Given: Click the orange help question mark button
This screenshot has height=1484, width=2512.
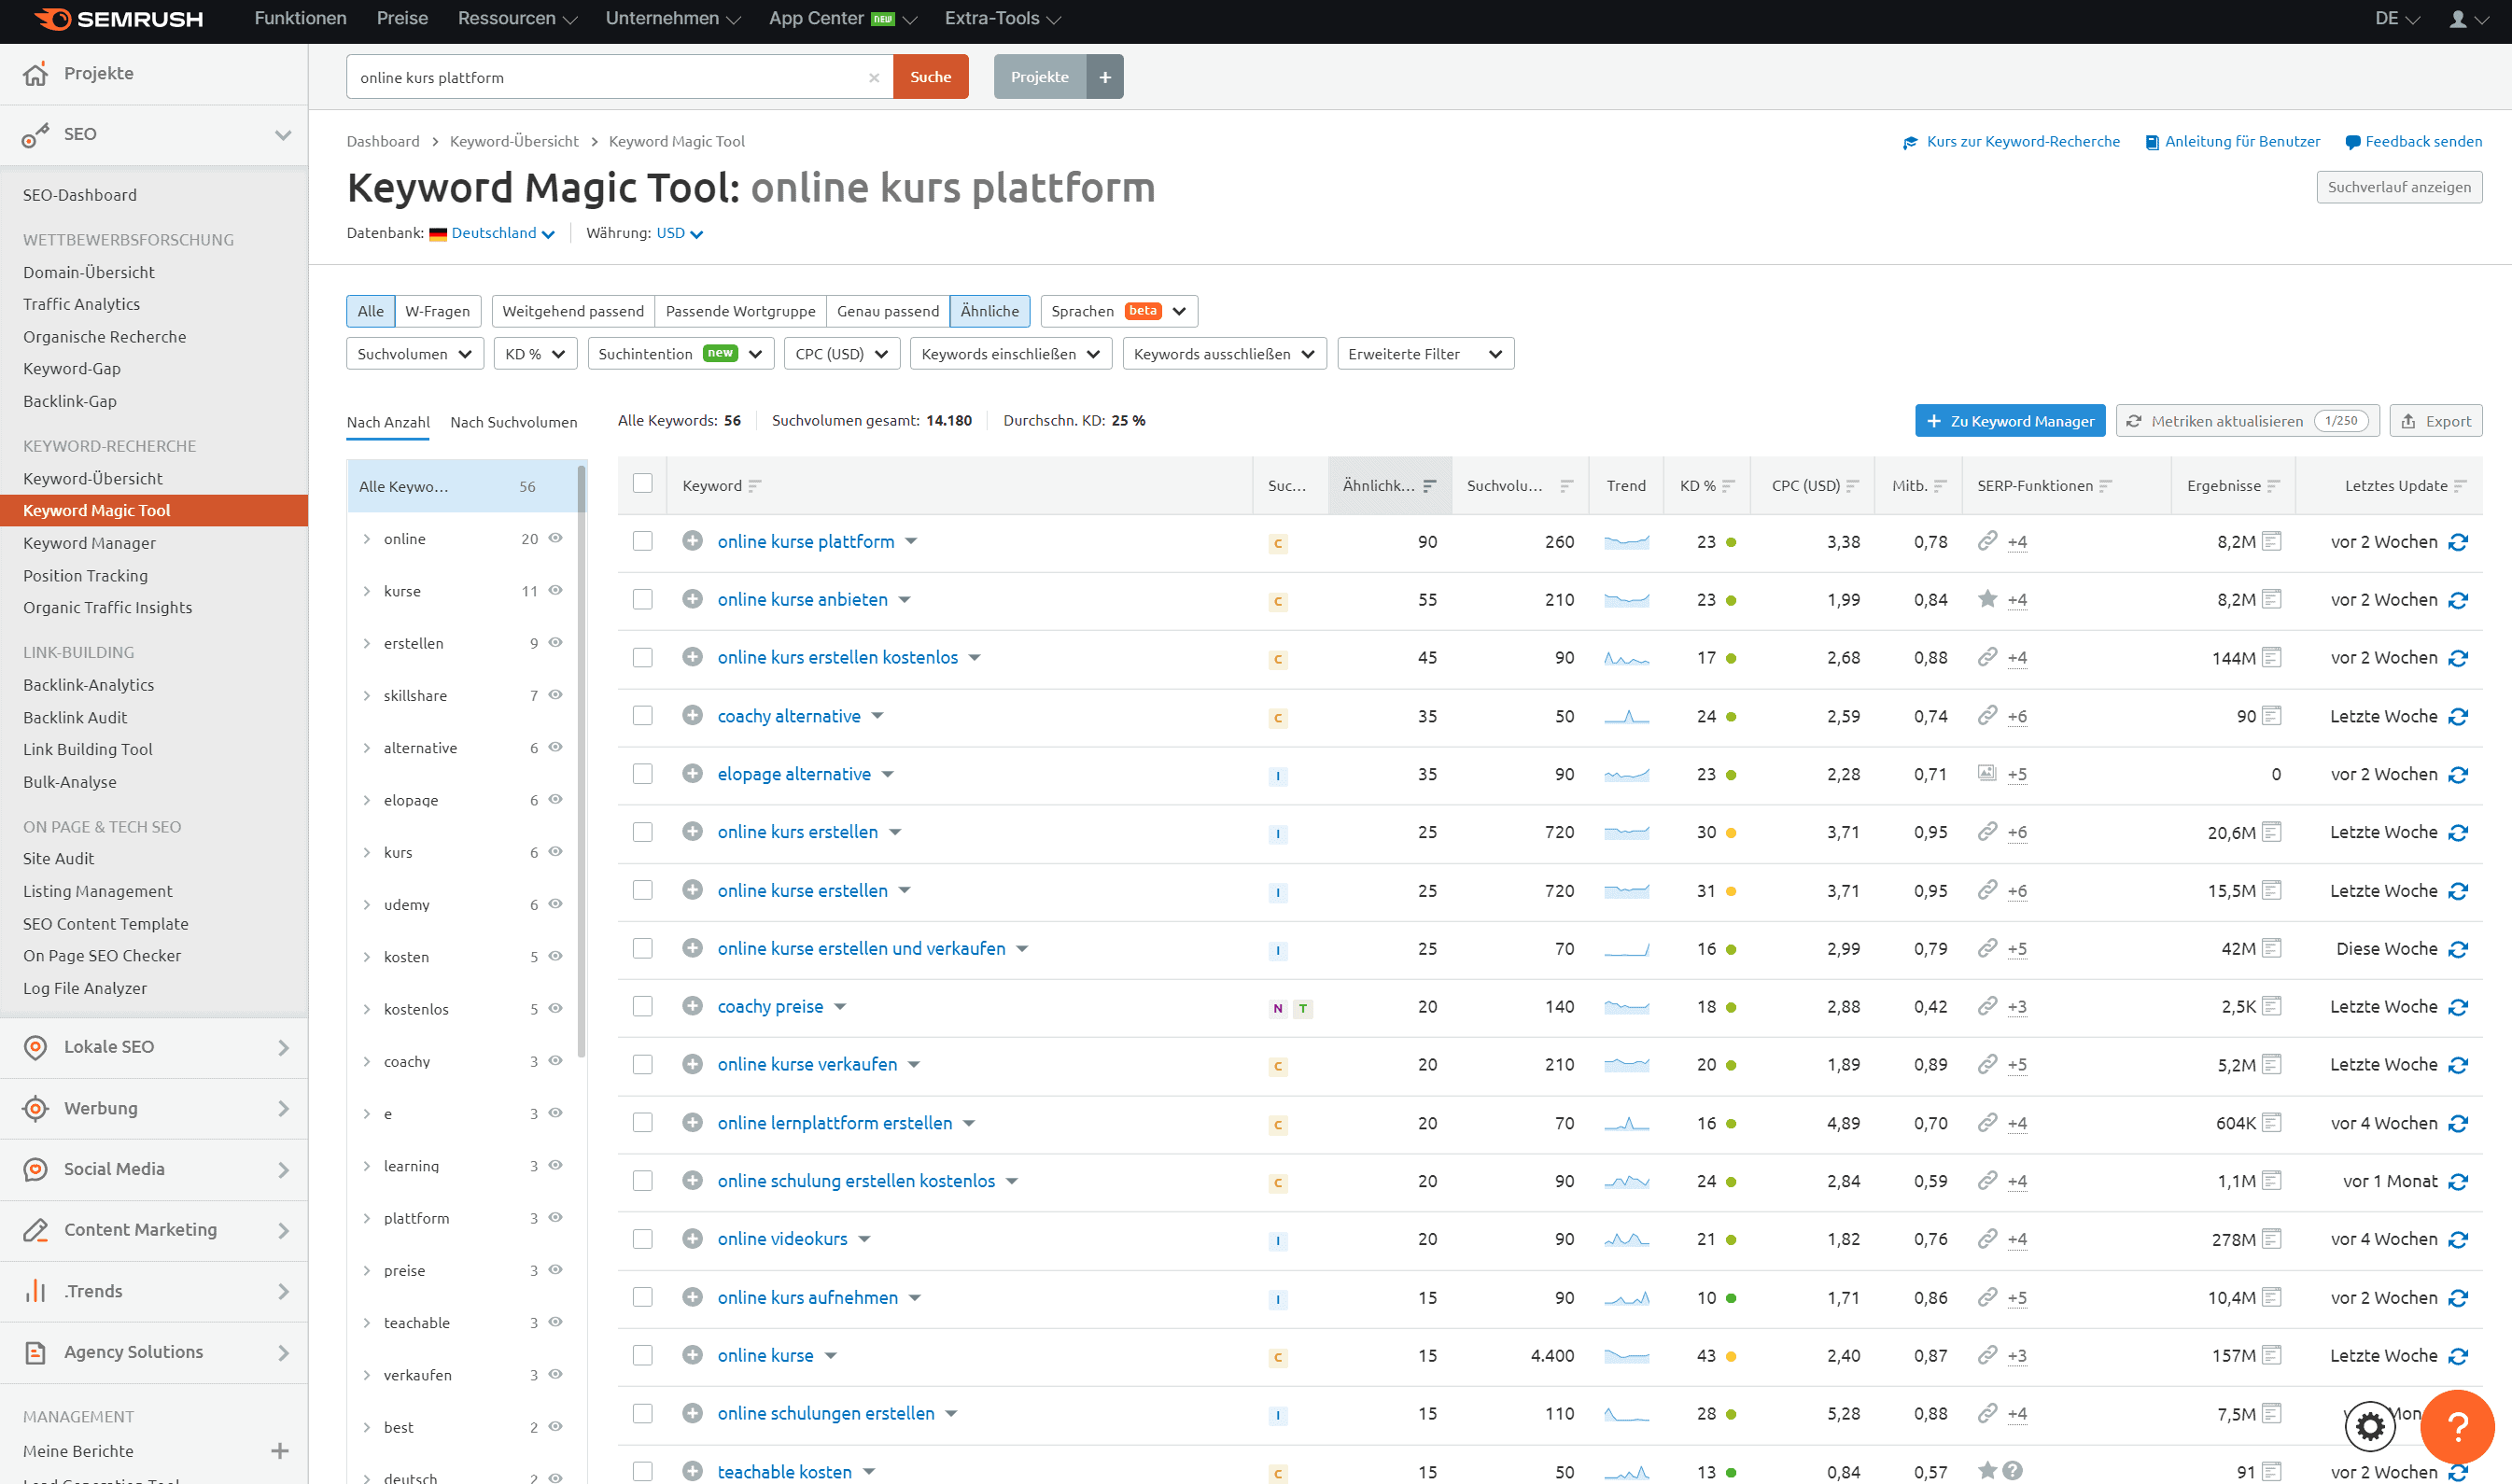Looking at the screenshot, I should pos(2456,1426).
